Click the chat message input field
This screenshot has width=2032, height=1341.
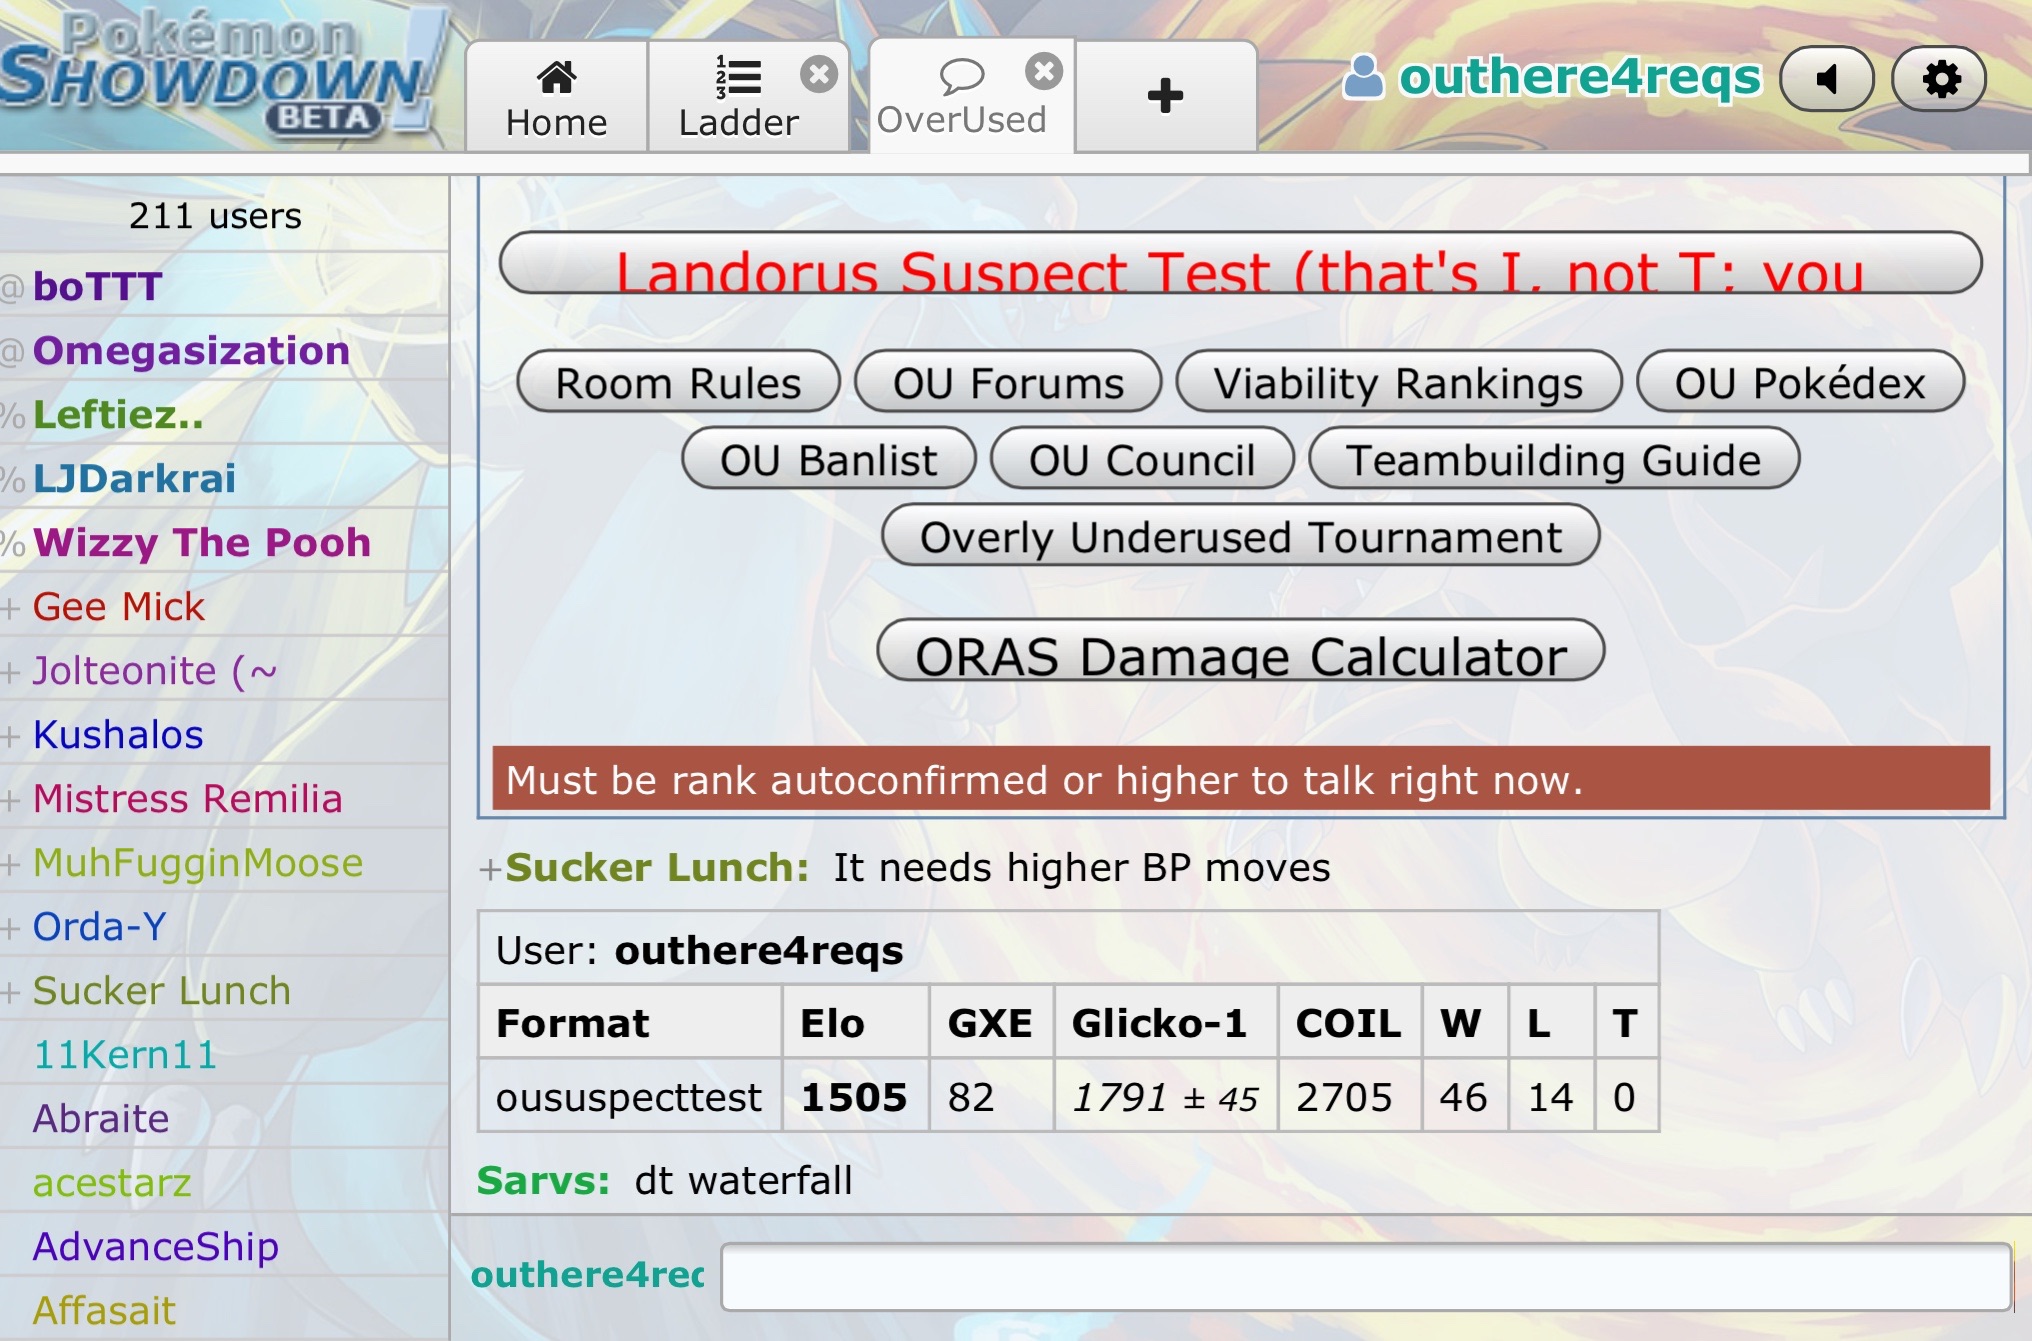pos(1366,1277)
